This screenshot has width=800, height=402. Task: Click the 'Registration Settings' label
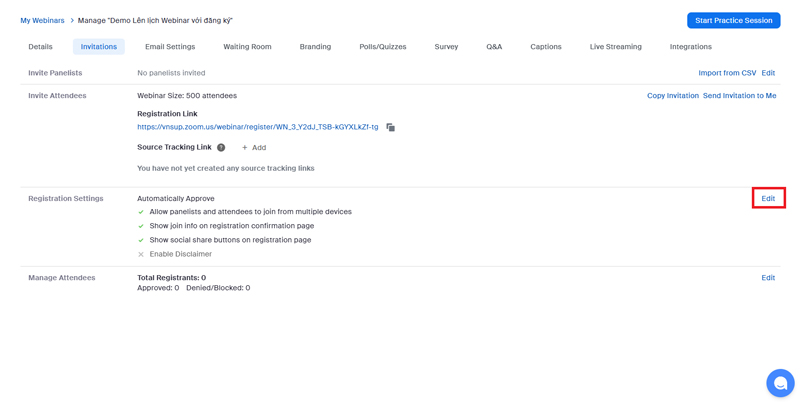tap(66, 198)
